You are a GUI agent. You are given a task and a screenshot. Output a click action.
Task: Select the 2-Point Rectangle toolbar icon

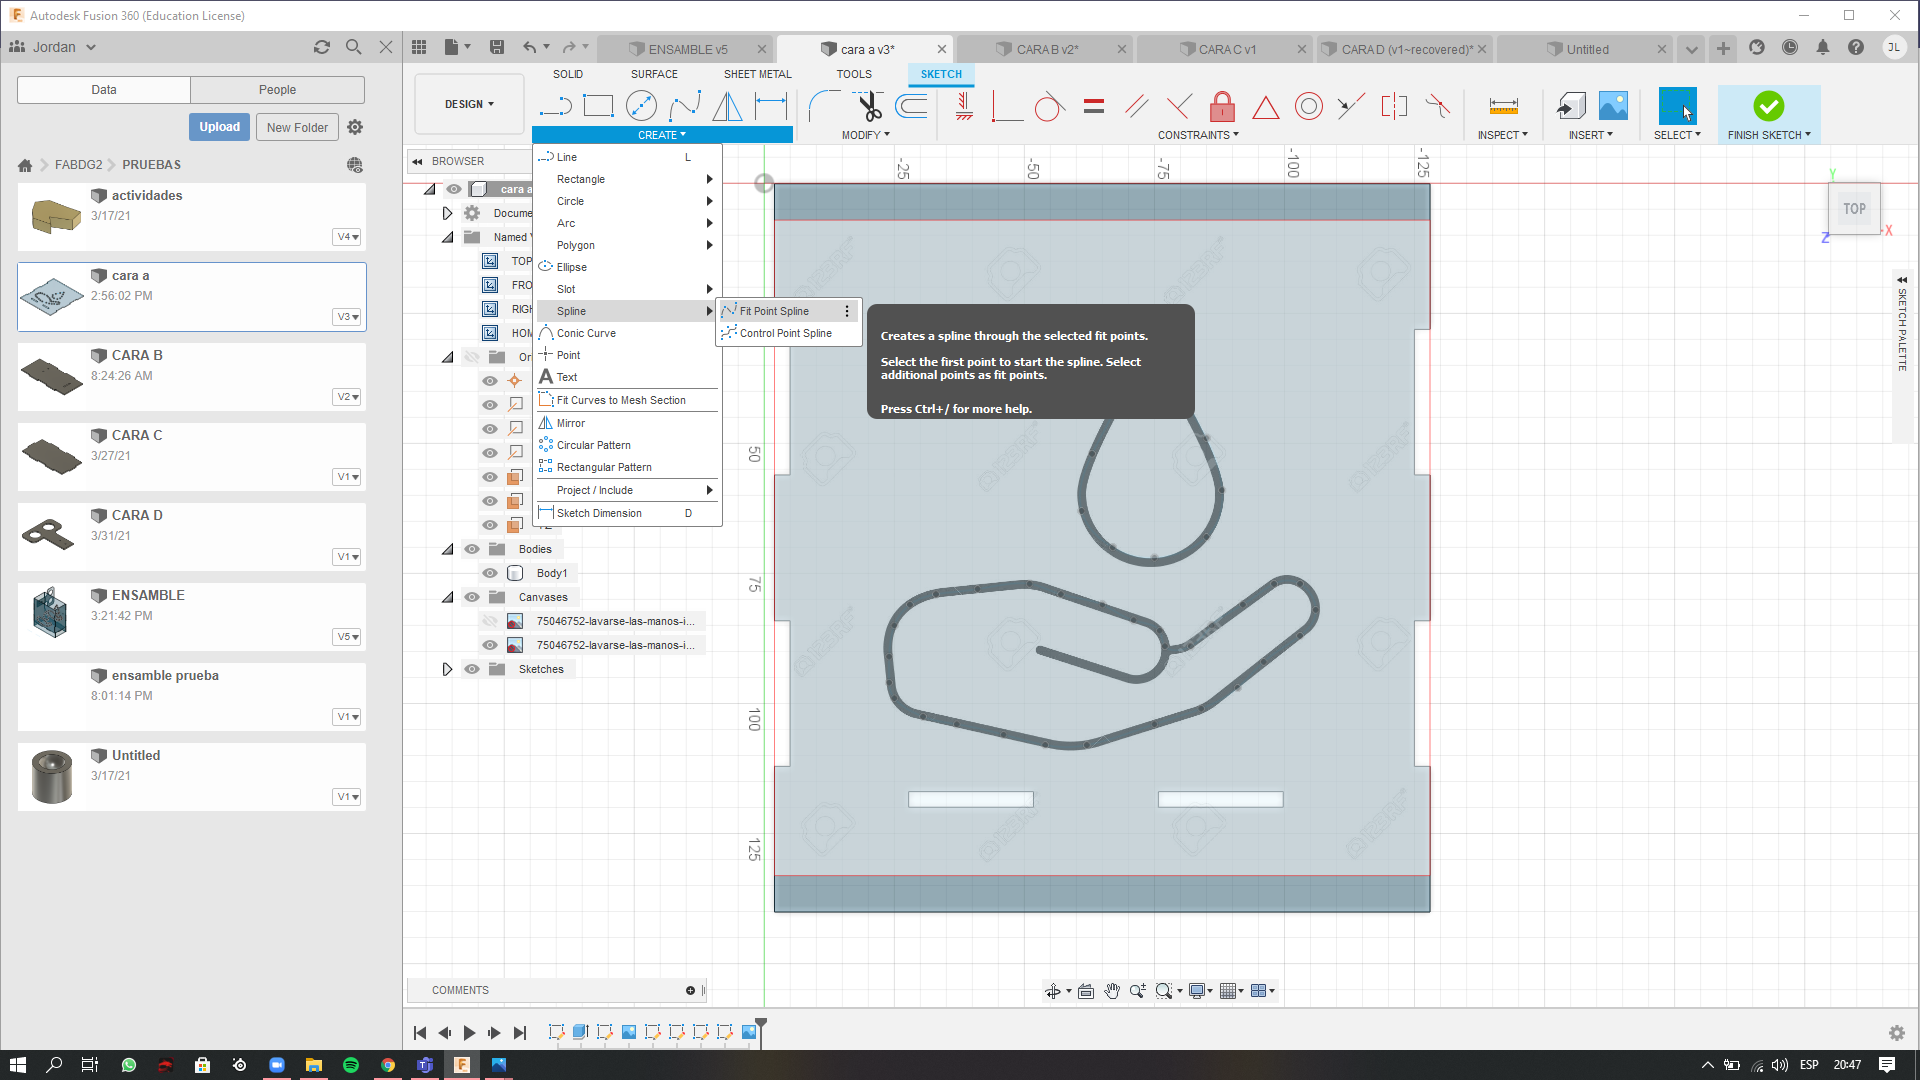point(598,106)
